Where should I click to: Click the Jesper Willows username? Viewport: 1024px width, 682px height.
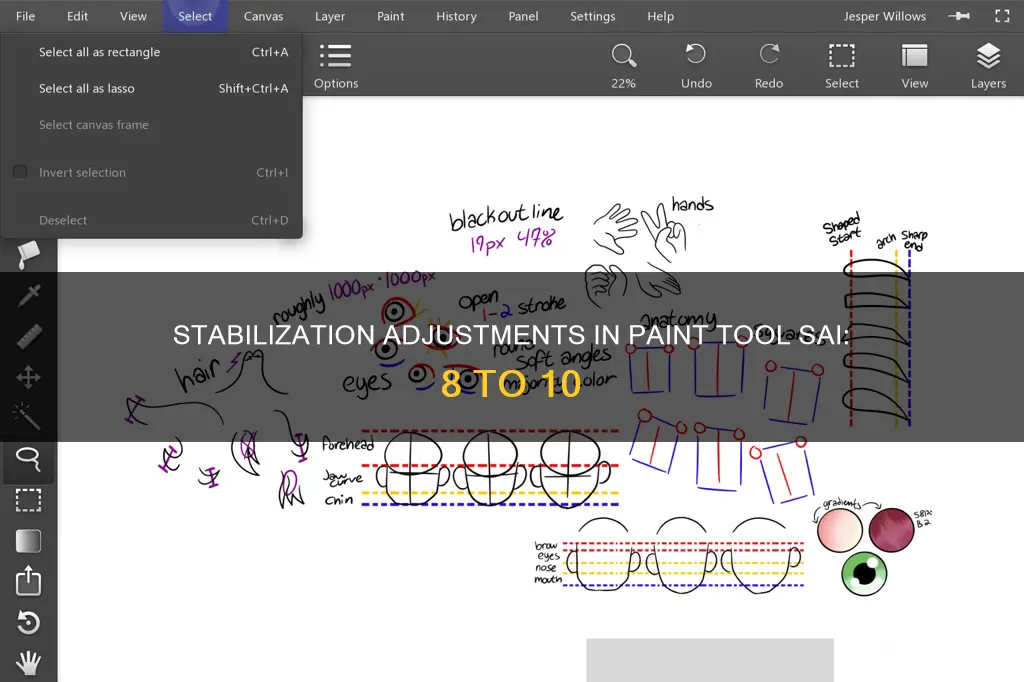coord(884,16)
